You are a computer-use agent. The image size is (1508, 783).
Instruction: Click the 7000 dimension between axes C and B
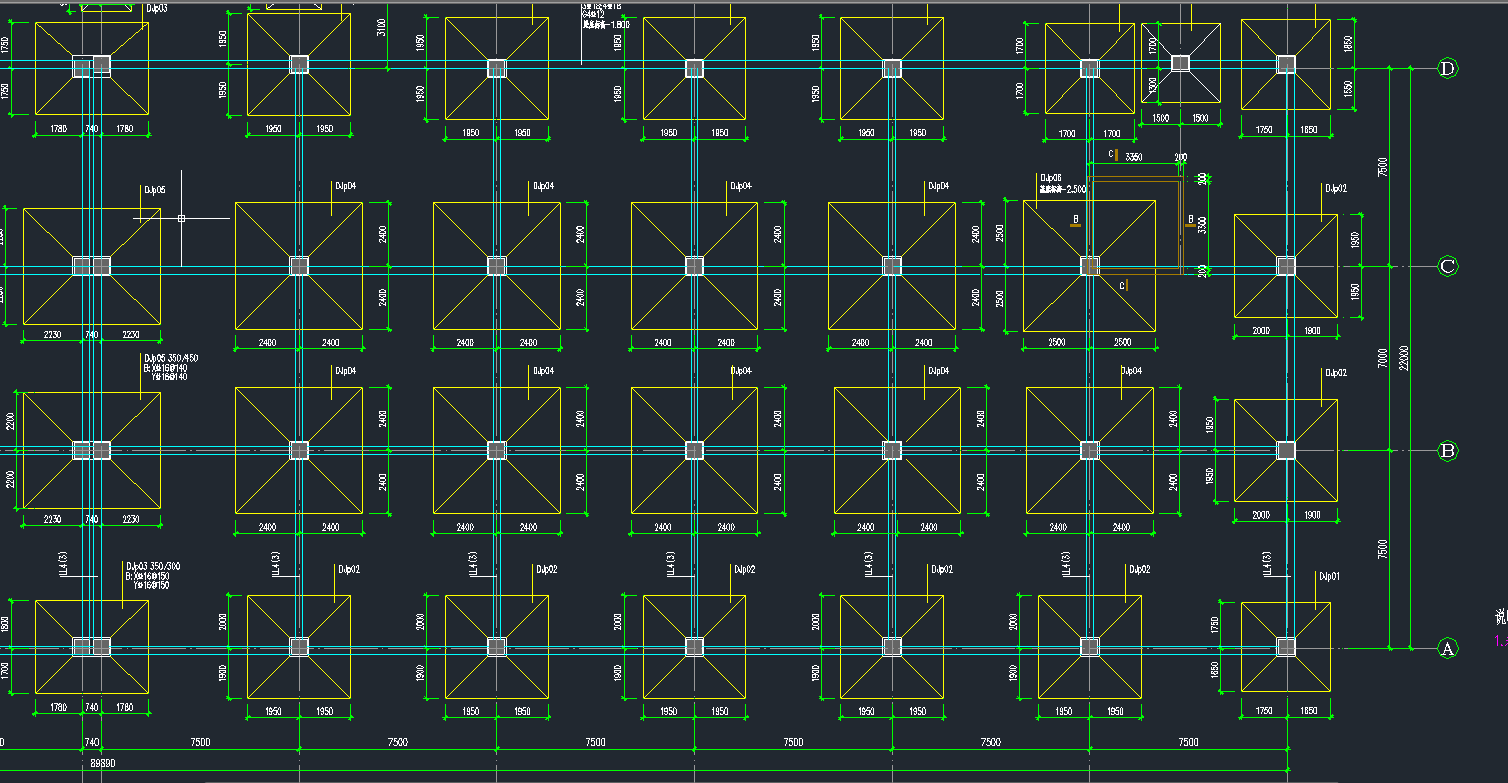pos(1383,357)
